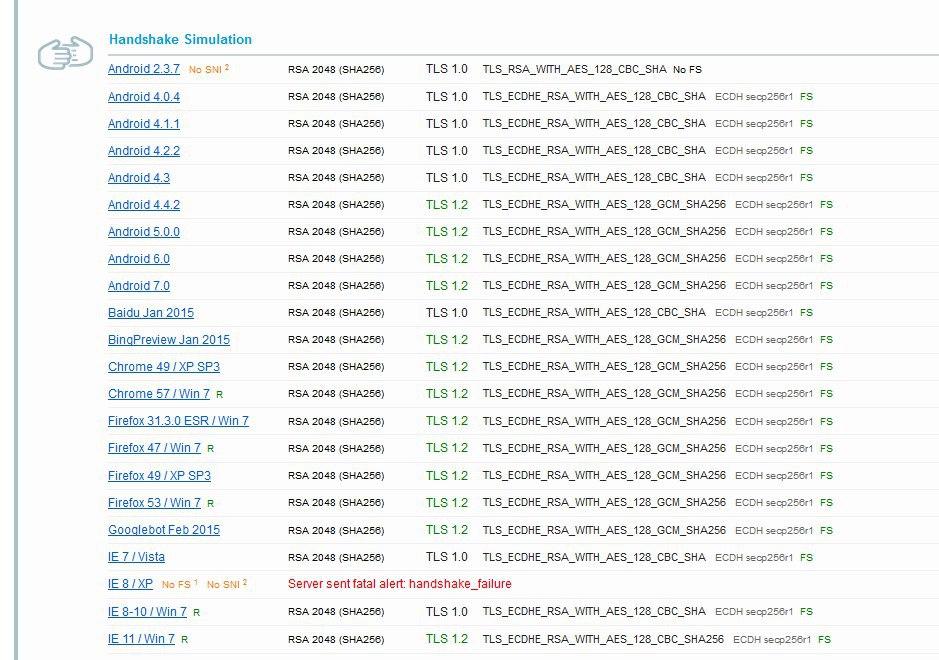The height and width of the screenshot is (660, 939).
Task: Click the TLS_RSA_WITH_AES_128_CBC_SHA cipher for Android 2.3.7
Action: [x=574, y=69]
